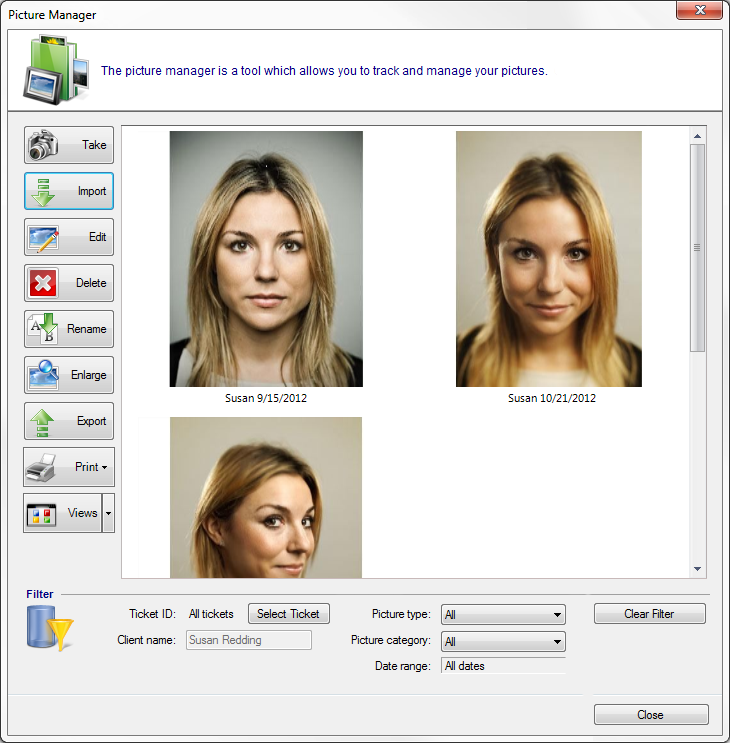Viewport: 730px width, 743px height.
Task: Click the Delete button with red X
Action: pos(69,283)
